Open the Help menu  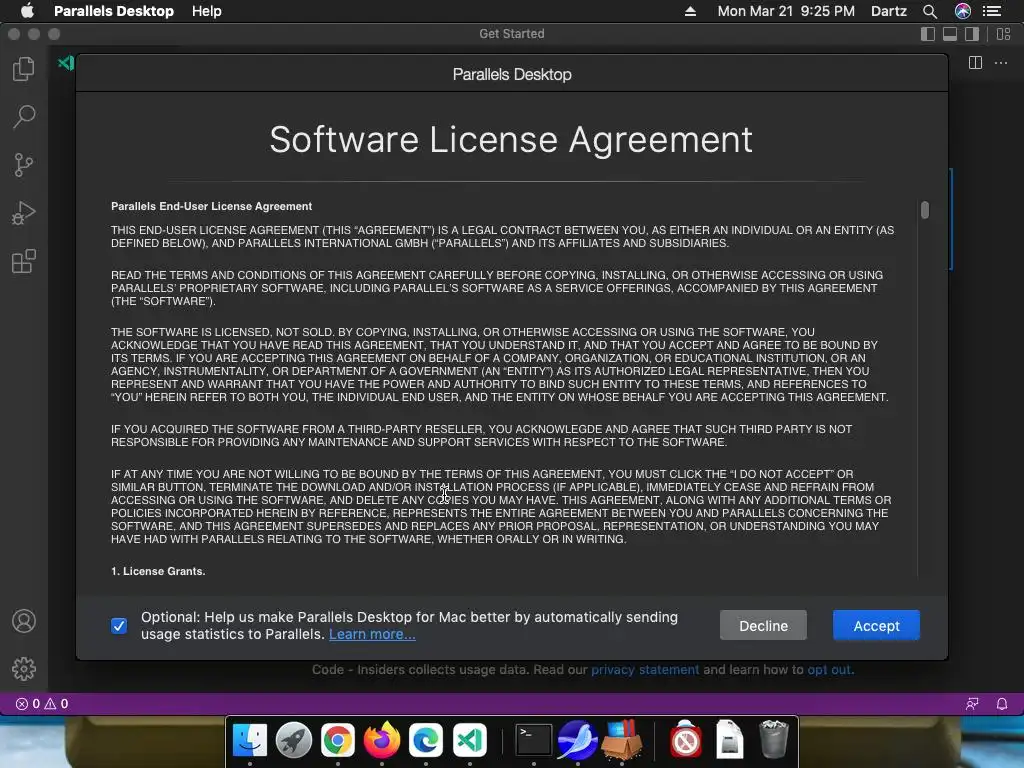point(206,11)
